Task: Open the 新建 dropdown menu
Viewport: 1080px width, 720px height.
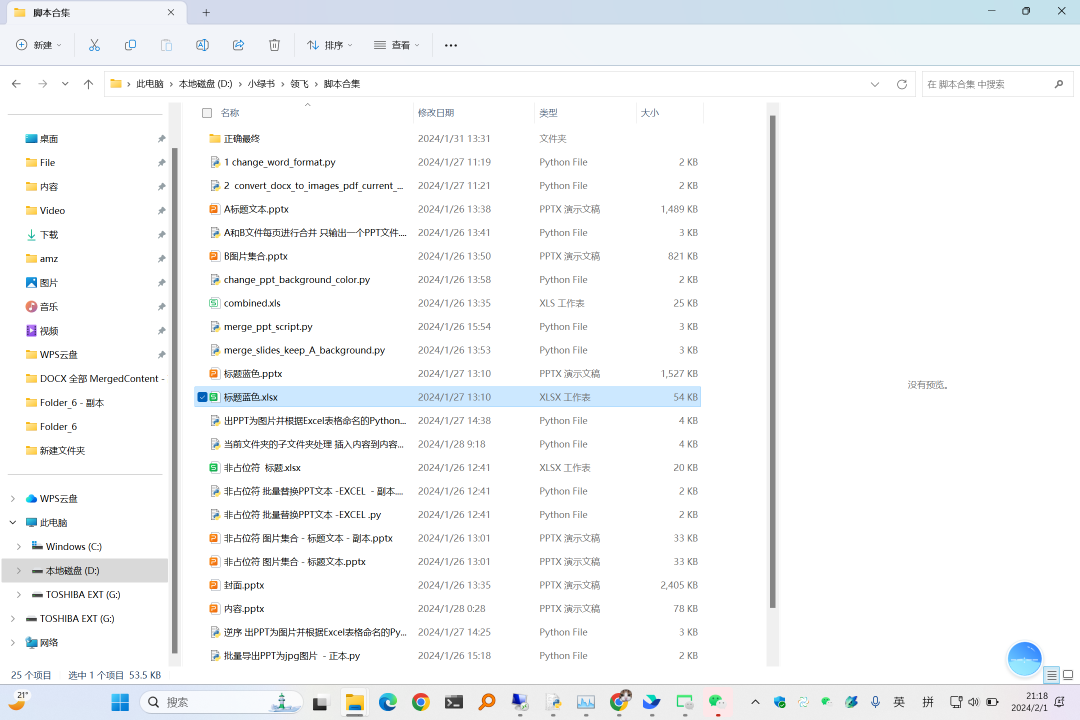Action: pyautogui.click(x=39, y=45)
